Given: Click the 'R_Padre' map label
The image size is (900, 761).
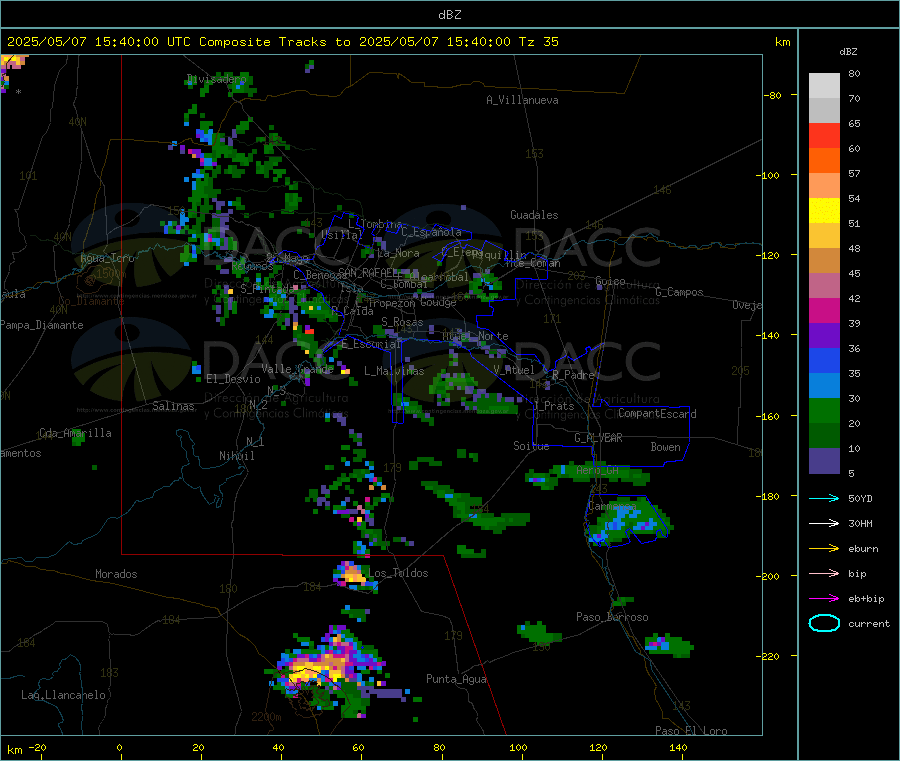Looking at the screenshot, I should click(x=573, y=375).
